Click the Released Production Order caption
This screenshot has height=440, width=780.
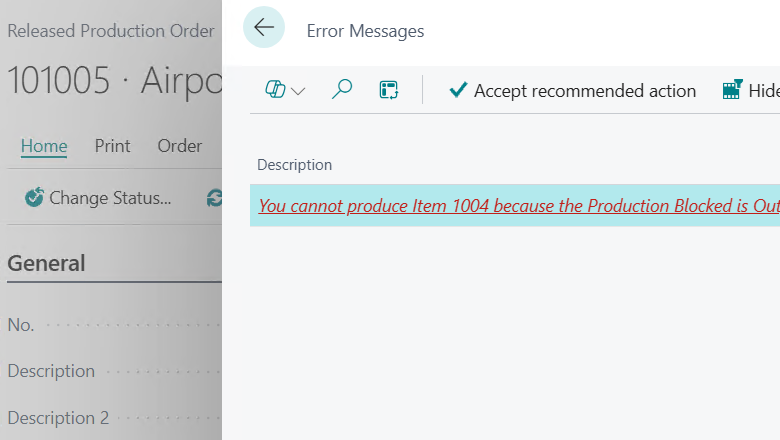pyautogui.click(x=110, y=31)
